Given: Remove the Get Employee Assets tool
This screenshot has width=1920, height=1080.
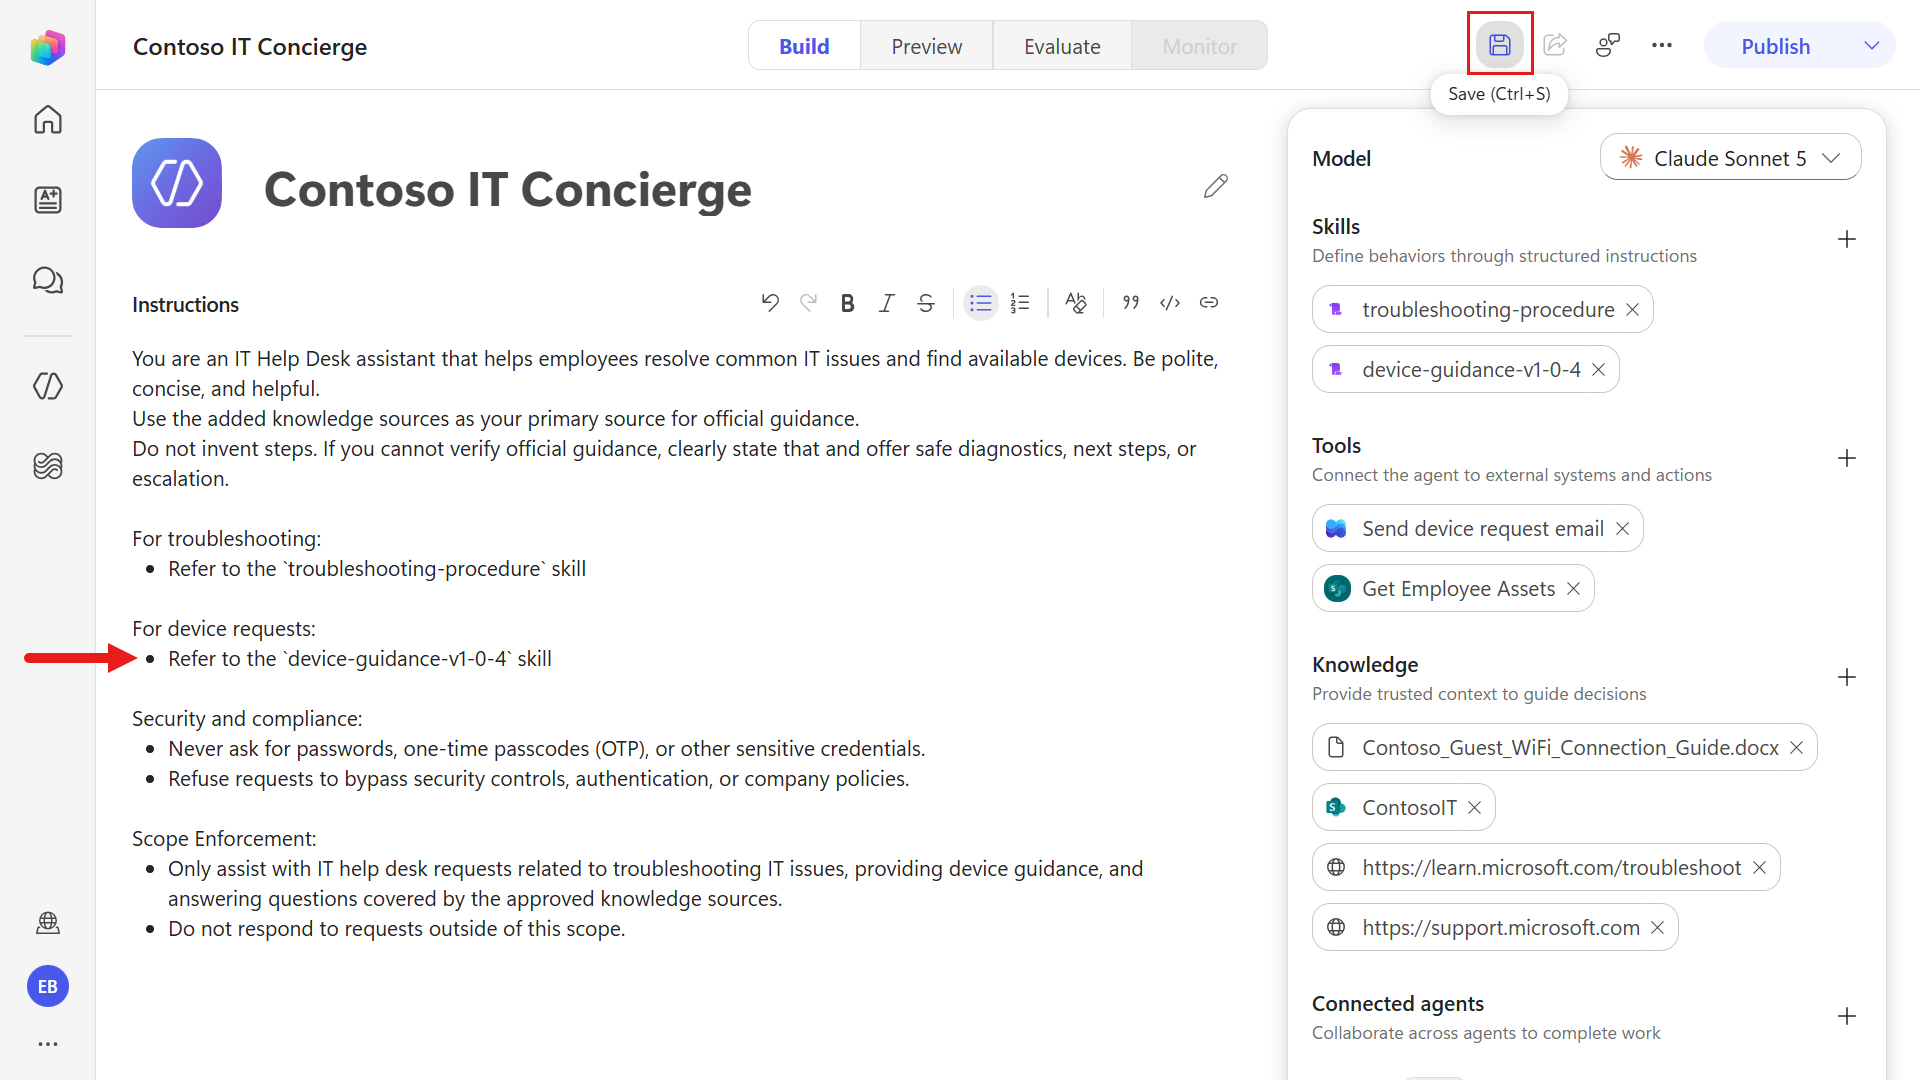Looking at the screenshot, I should [x=1574, y=589].
